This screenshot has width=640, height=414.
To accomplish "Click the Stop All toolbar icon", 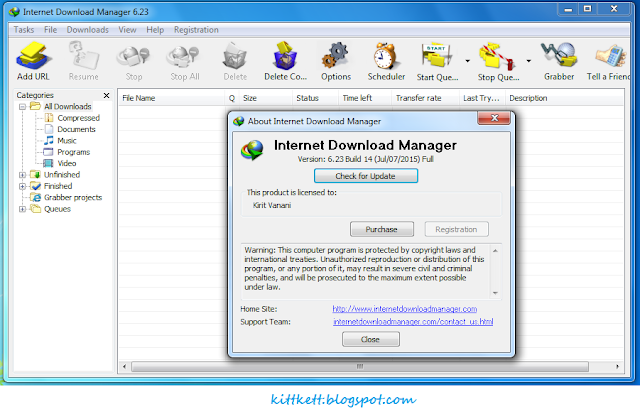I will [184, 56].
